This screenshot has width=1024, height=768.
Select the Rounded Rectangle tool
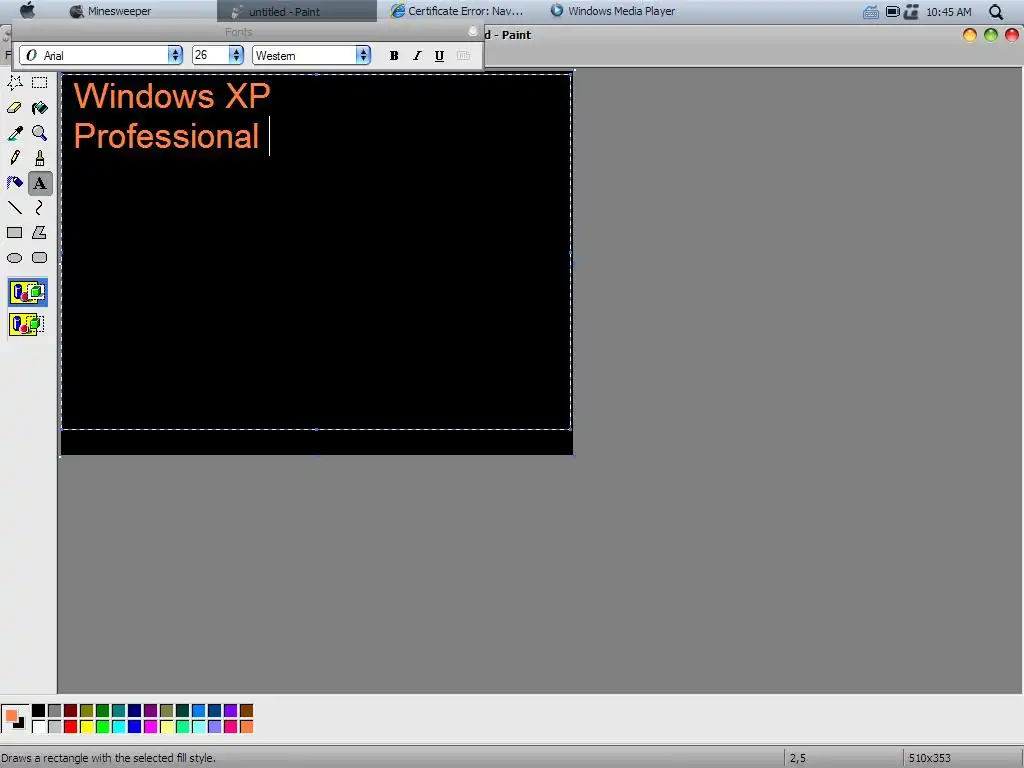(x=40, y=258)
